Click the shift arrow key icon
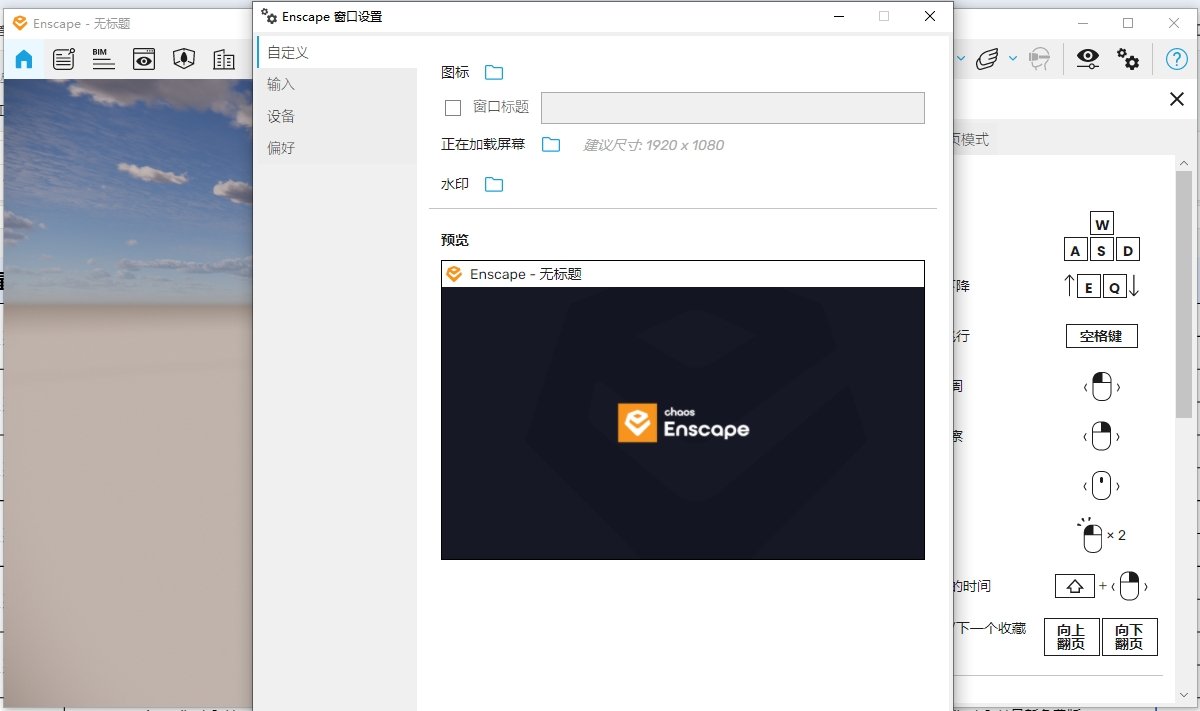This screenshot has height=711, width=1200. click(x=1075, y=586)
